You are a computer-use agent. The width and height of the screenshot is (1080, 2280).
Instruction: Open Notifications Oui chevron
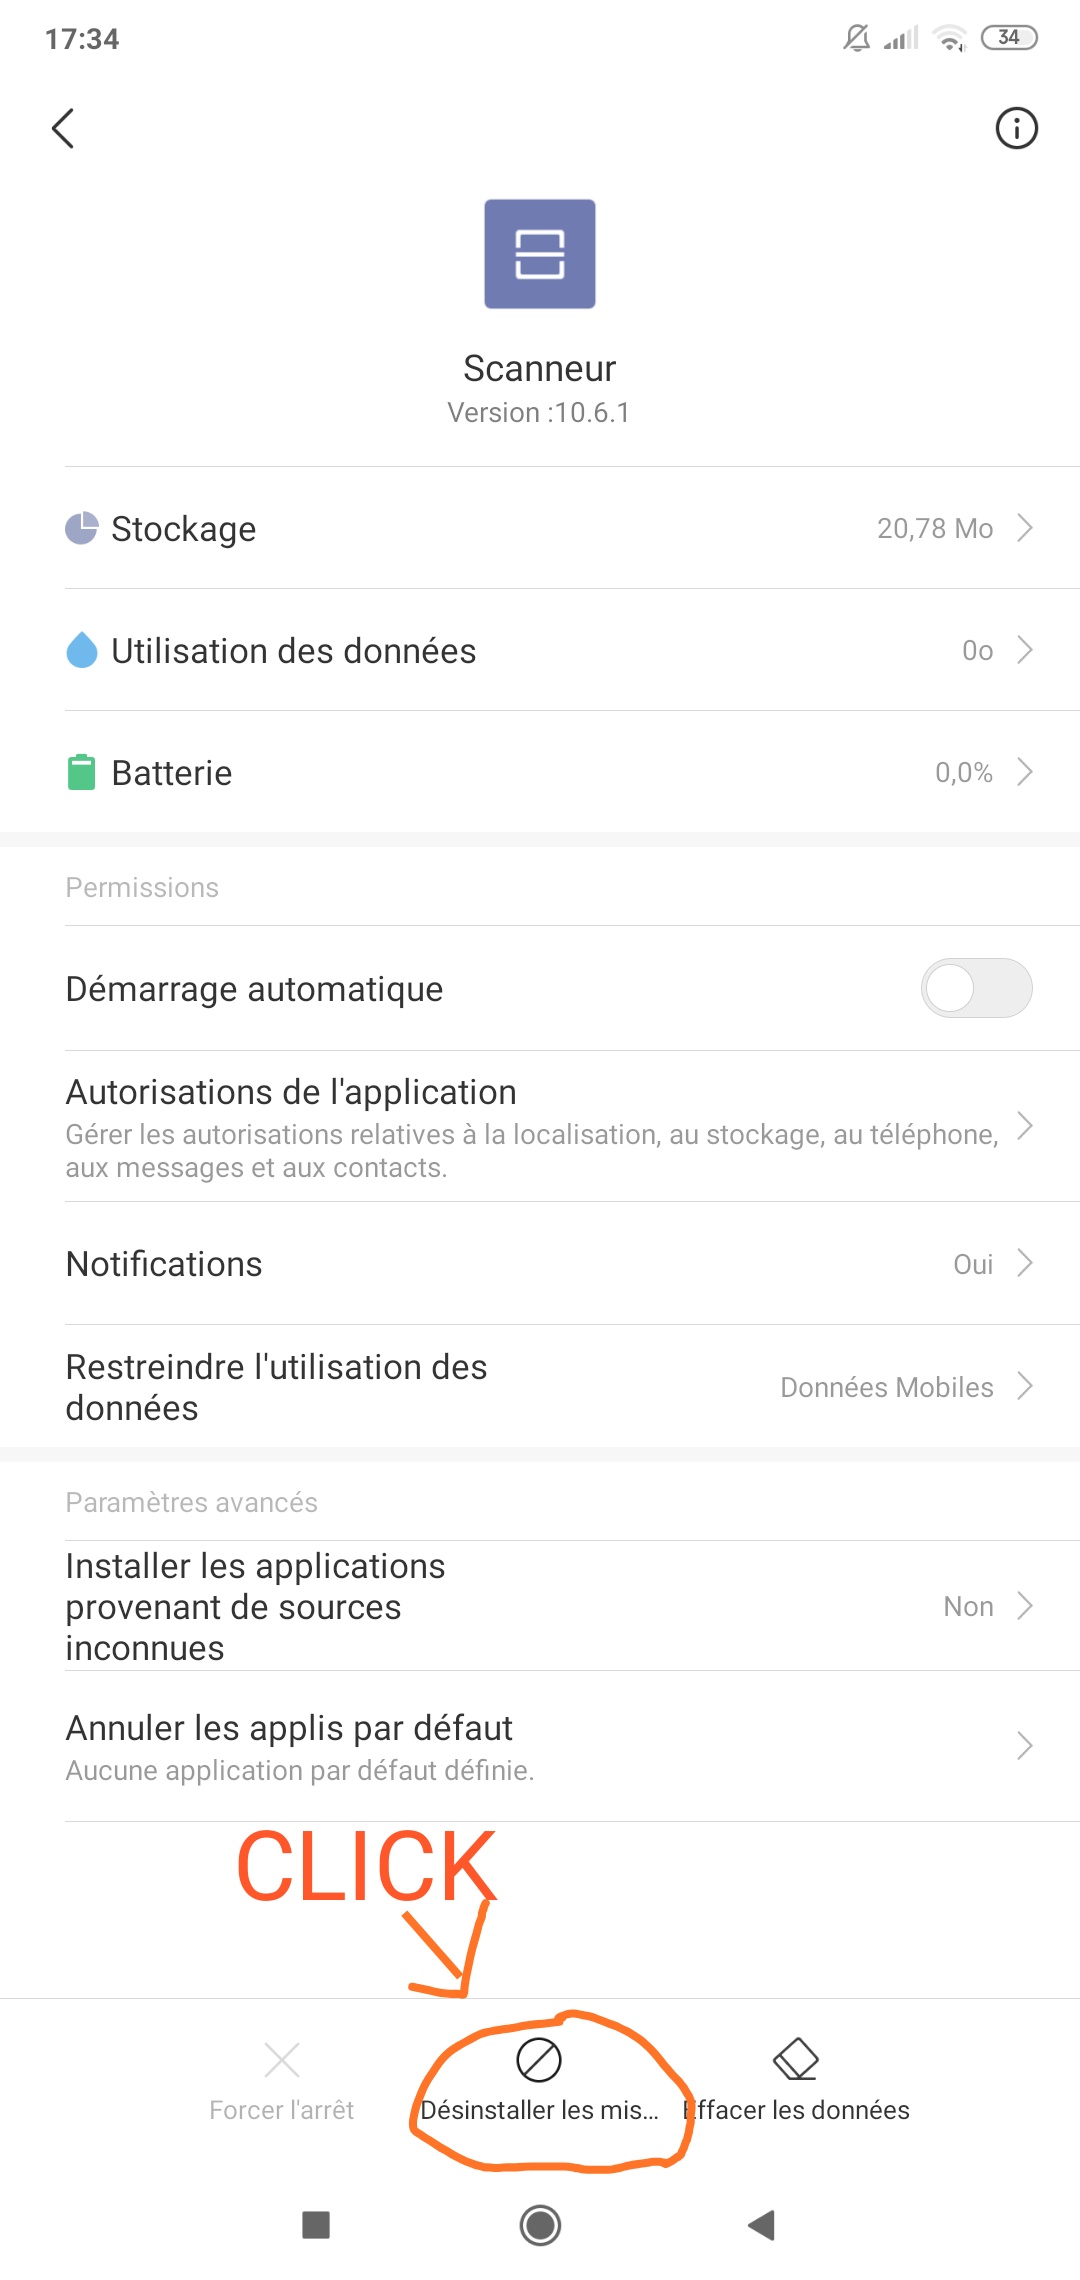click(1024, 1263)
